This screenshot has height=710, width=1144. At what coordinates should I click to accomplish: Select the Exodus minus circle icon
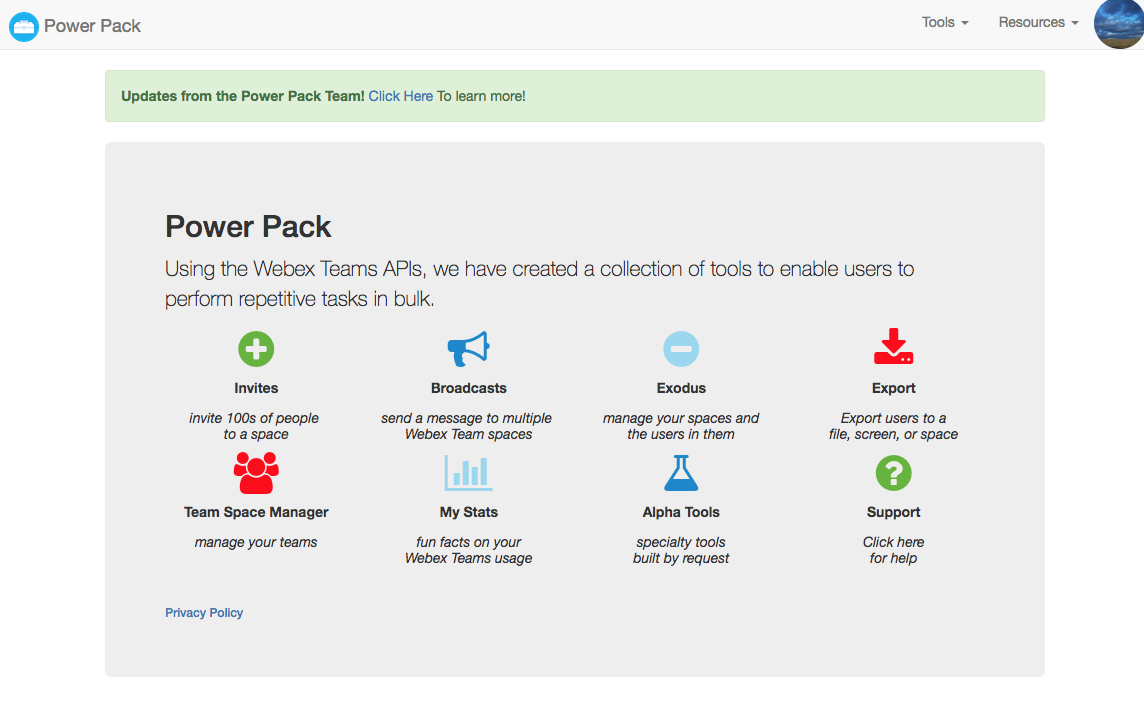(681, 349)
